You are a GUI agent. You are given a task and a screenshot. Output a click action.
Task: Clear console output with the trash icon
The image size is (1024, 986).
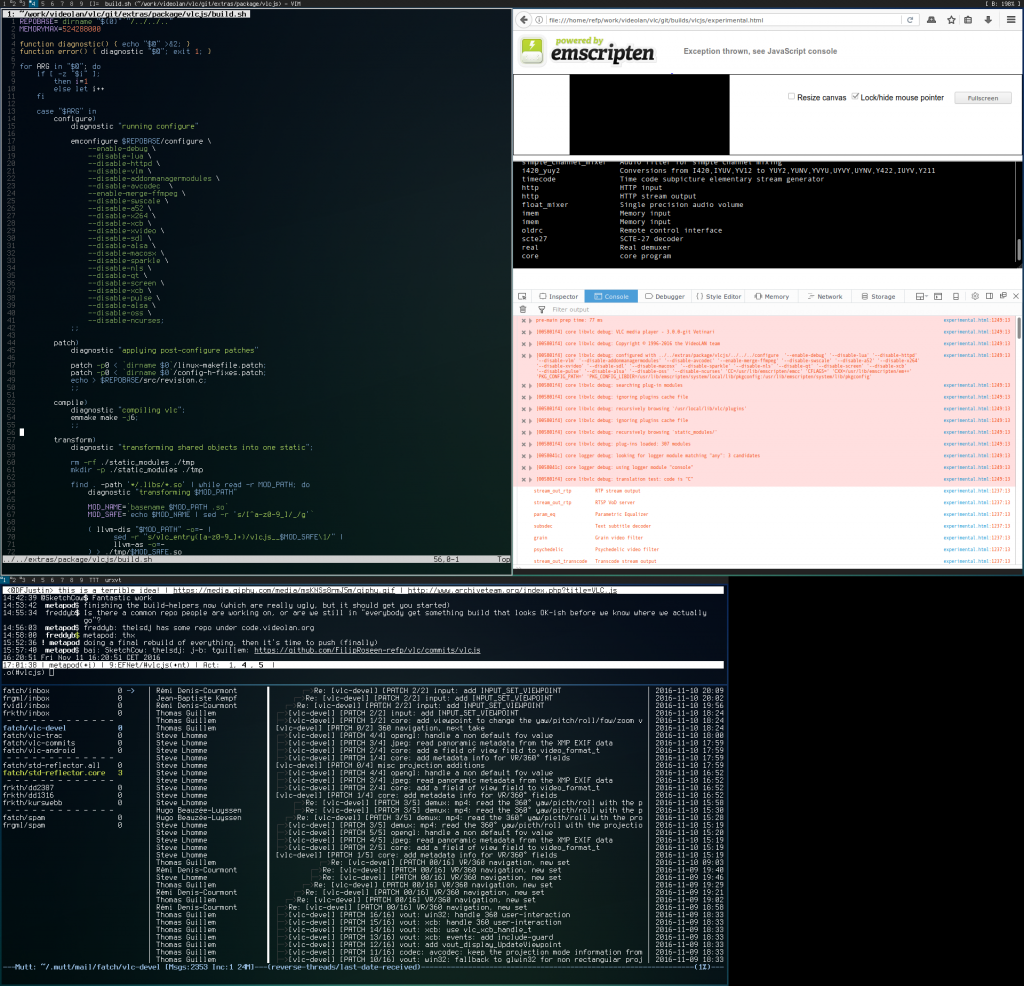coord(522,310)
